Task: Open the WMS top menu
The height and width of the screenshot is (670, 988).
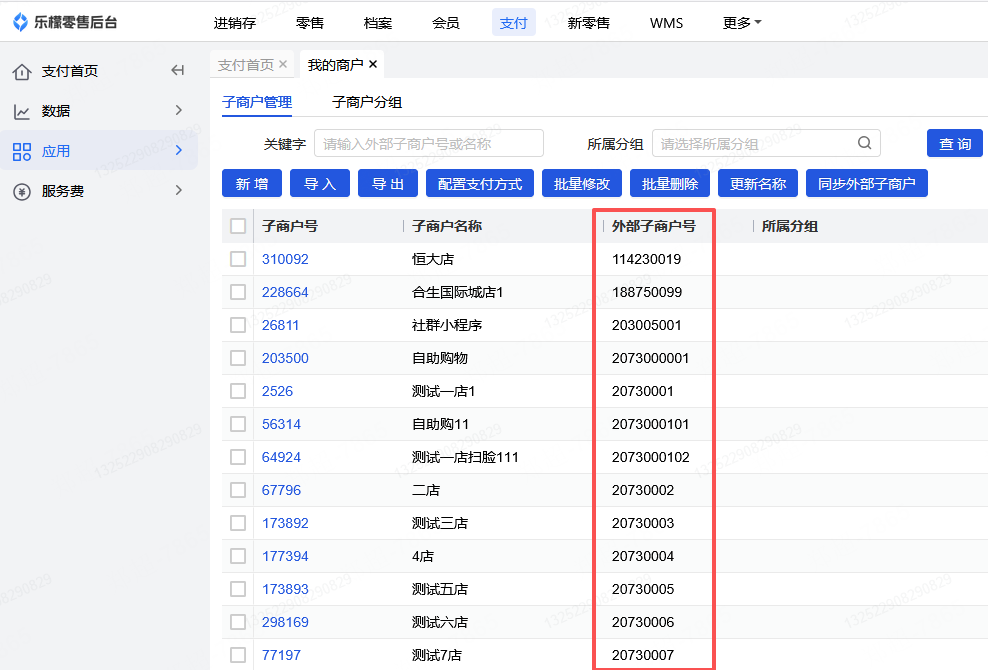Action: pos(666,23)
